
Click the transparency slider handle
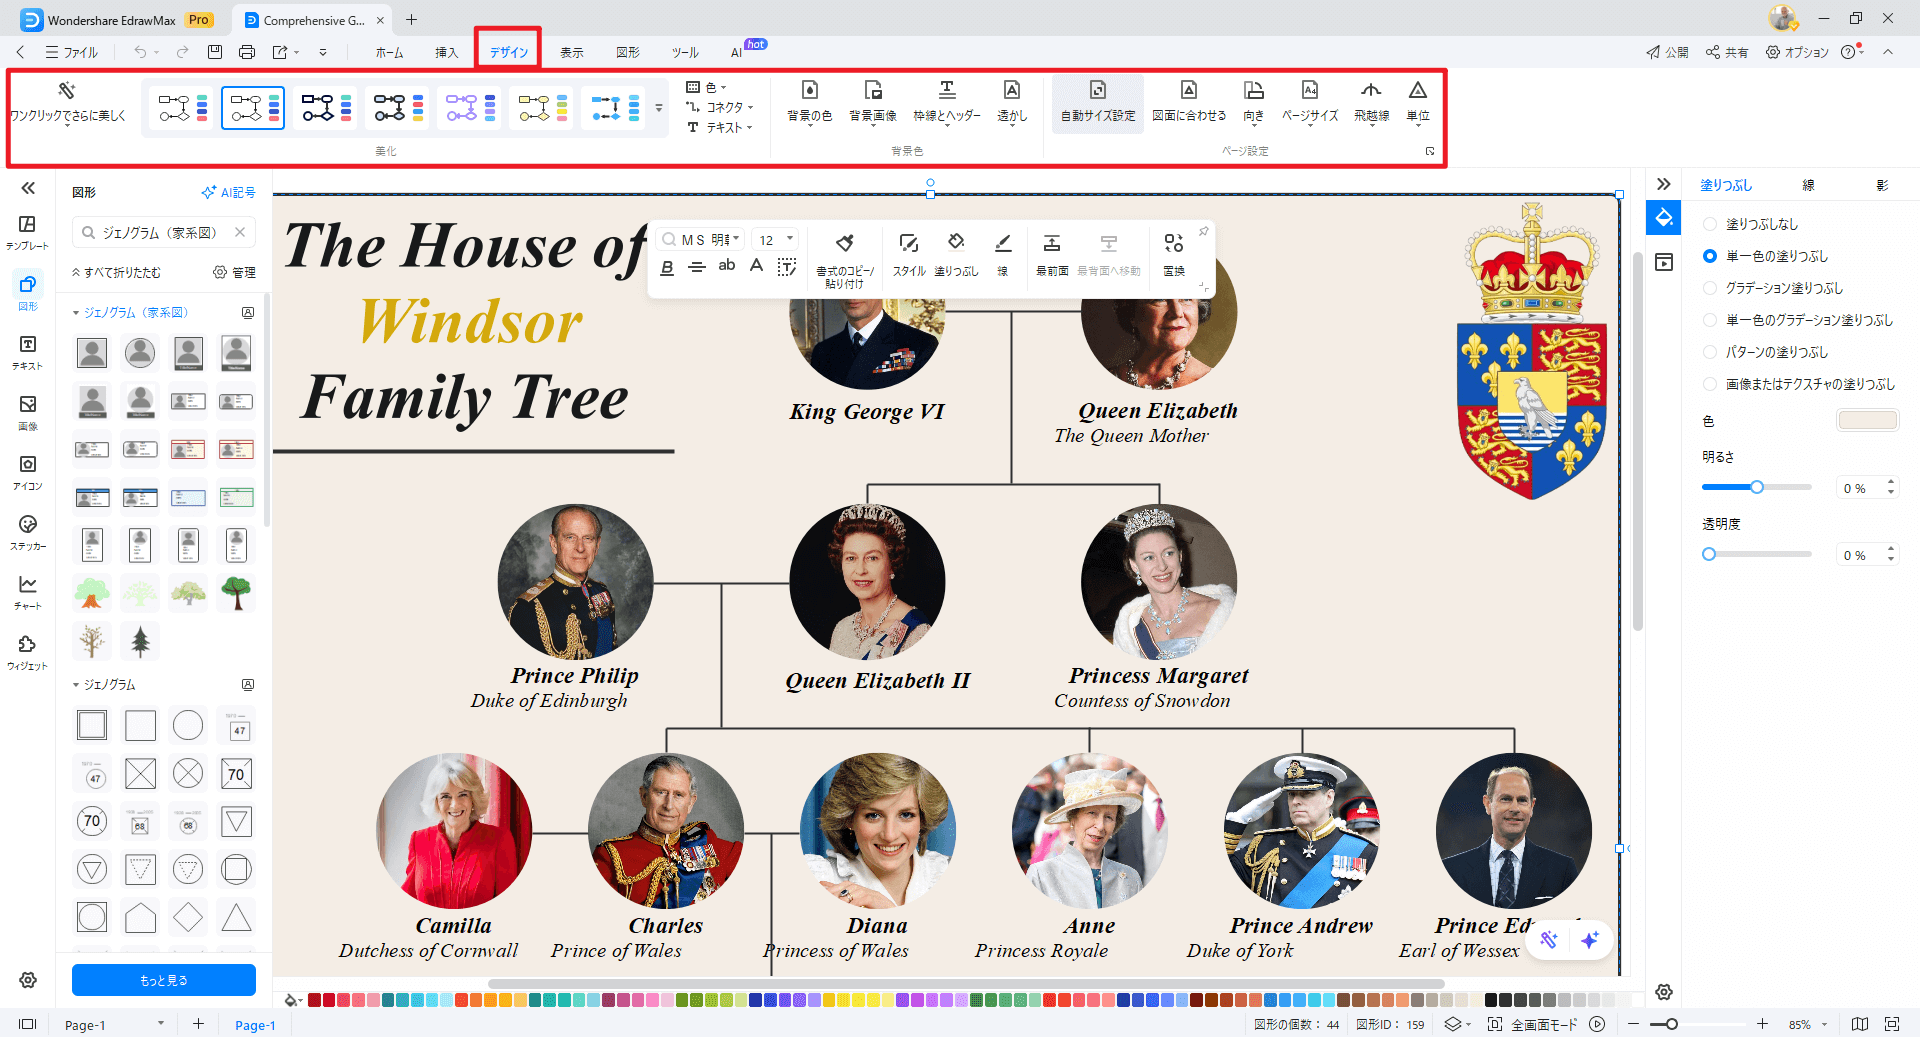[x=1709, y=554]
